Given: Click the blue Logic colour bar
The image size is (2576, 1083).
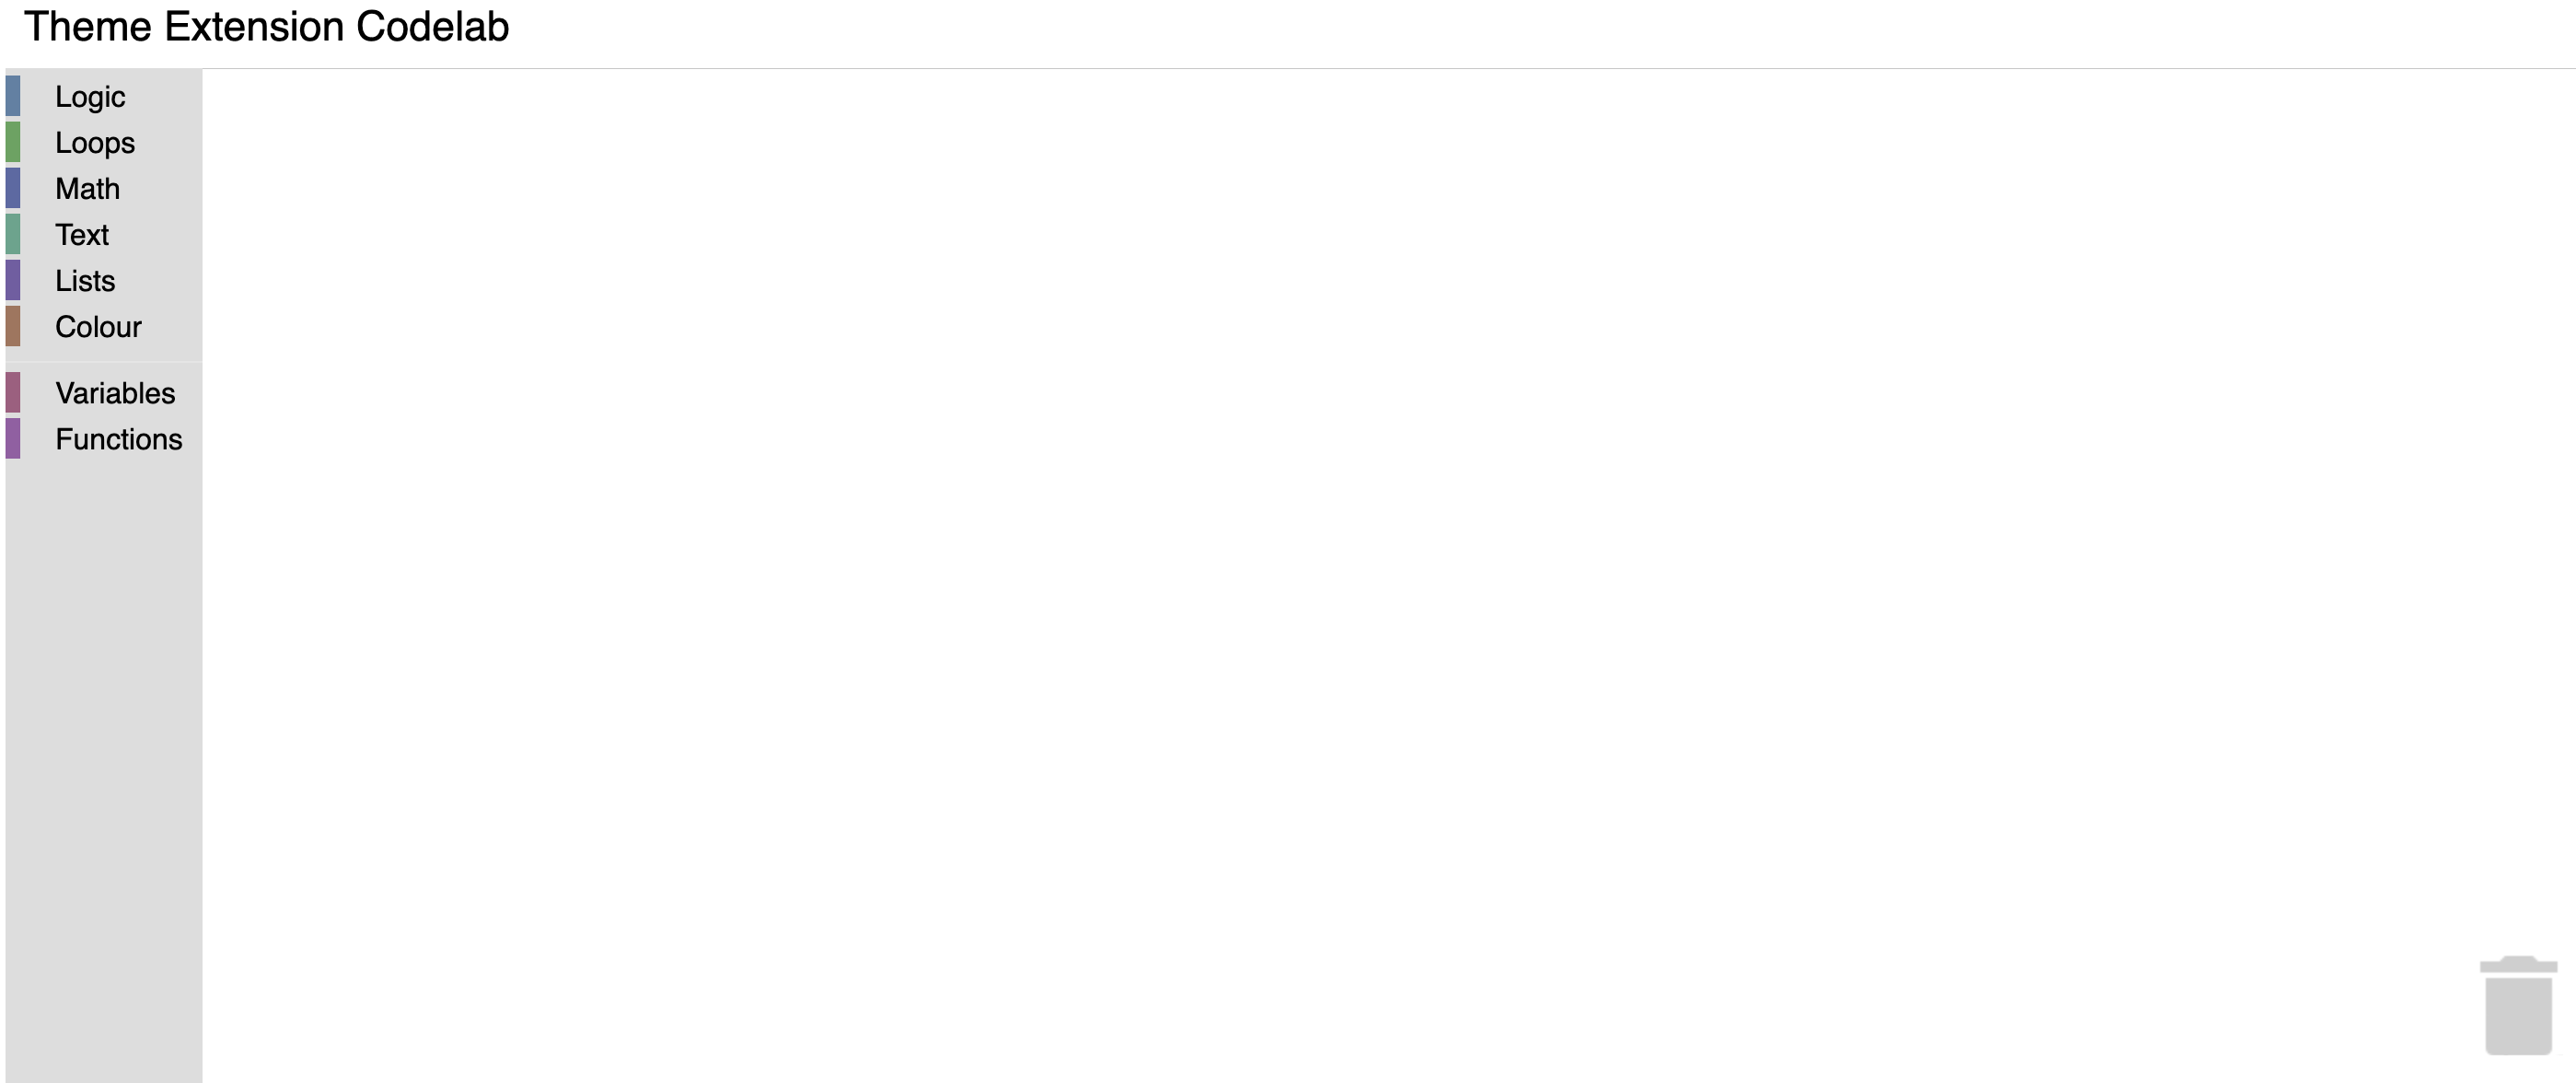Looking at the screenshot, I should 13,96.
